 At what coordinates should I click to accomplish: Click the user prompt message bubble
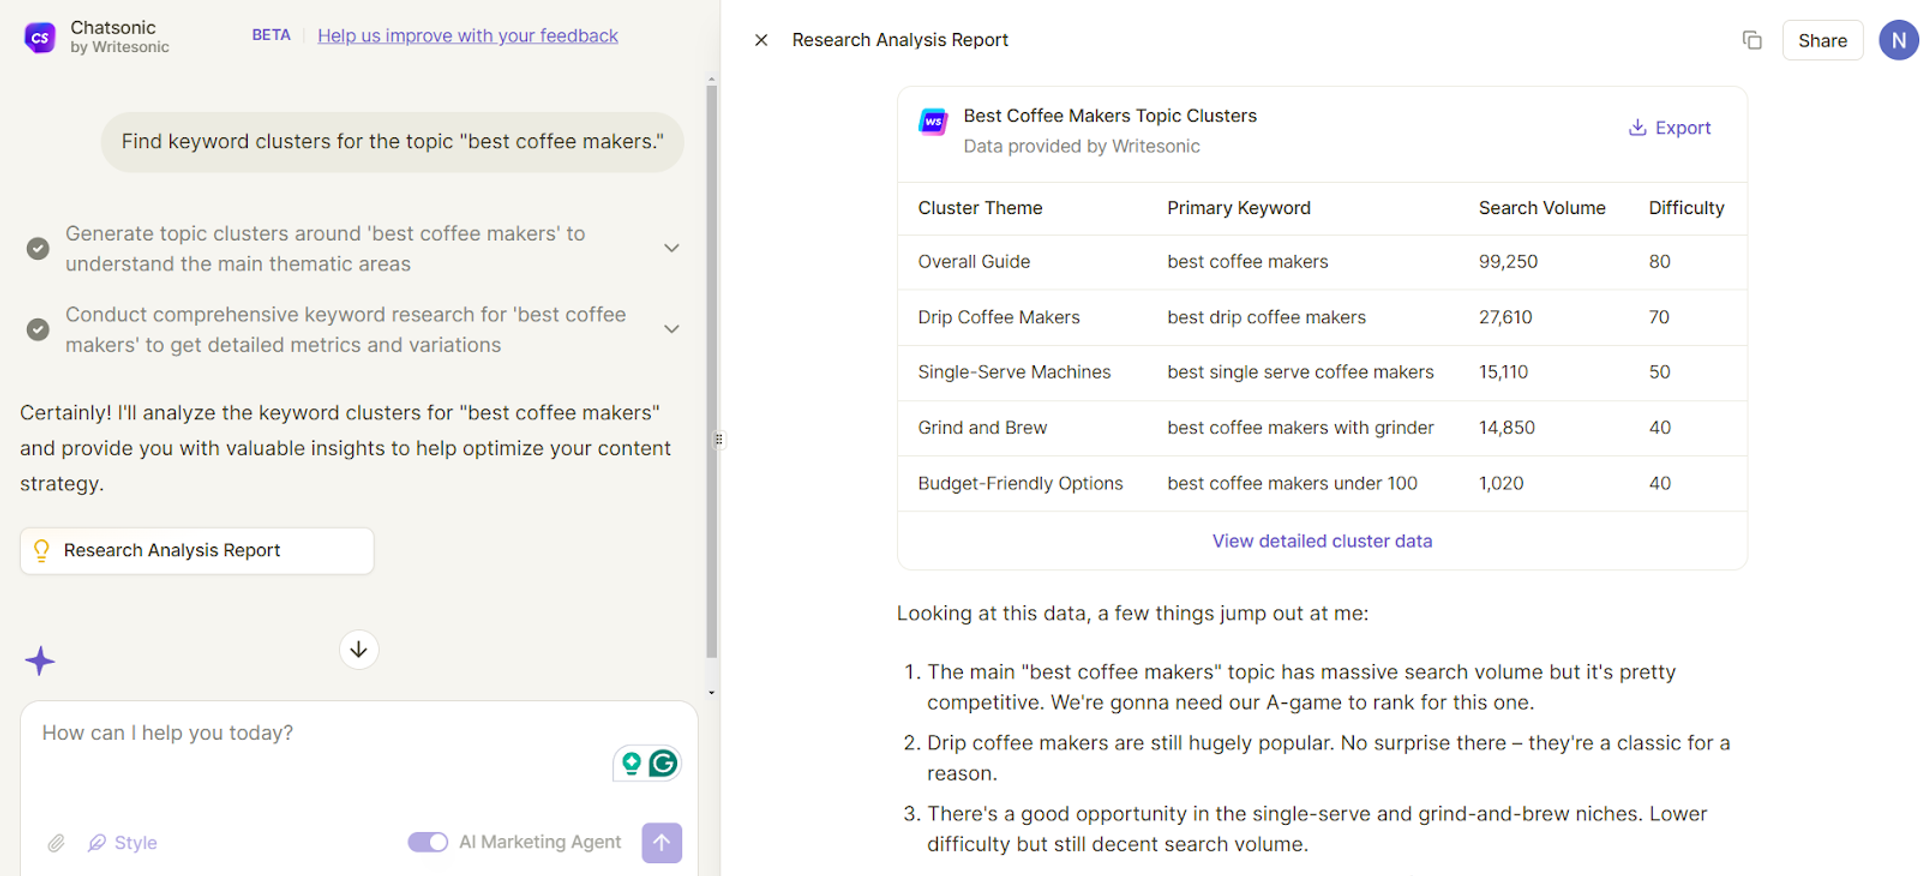392,142
